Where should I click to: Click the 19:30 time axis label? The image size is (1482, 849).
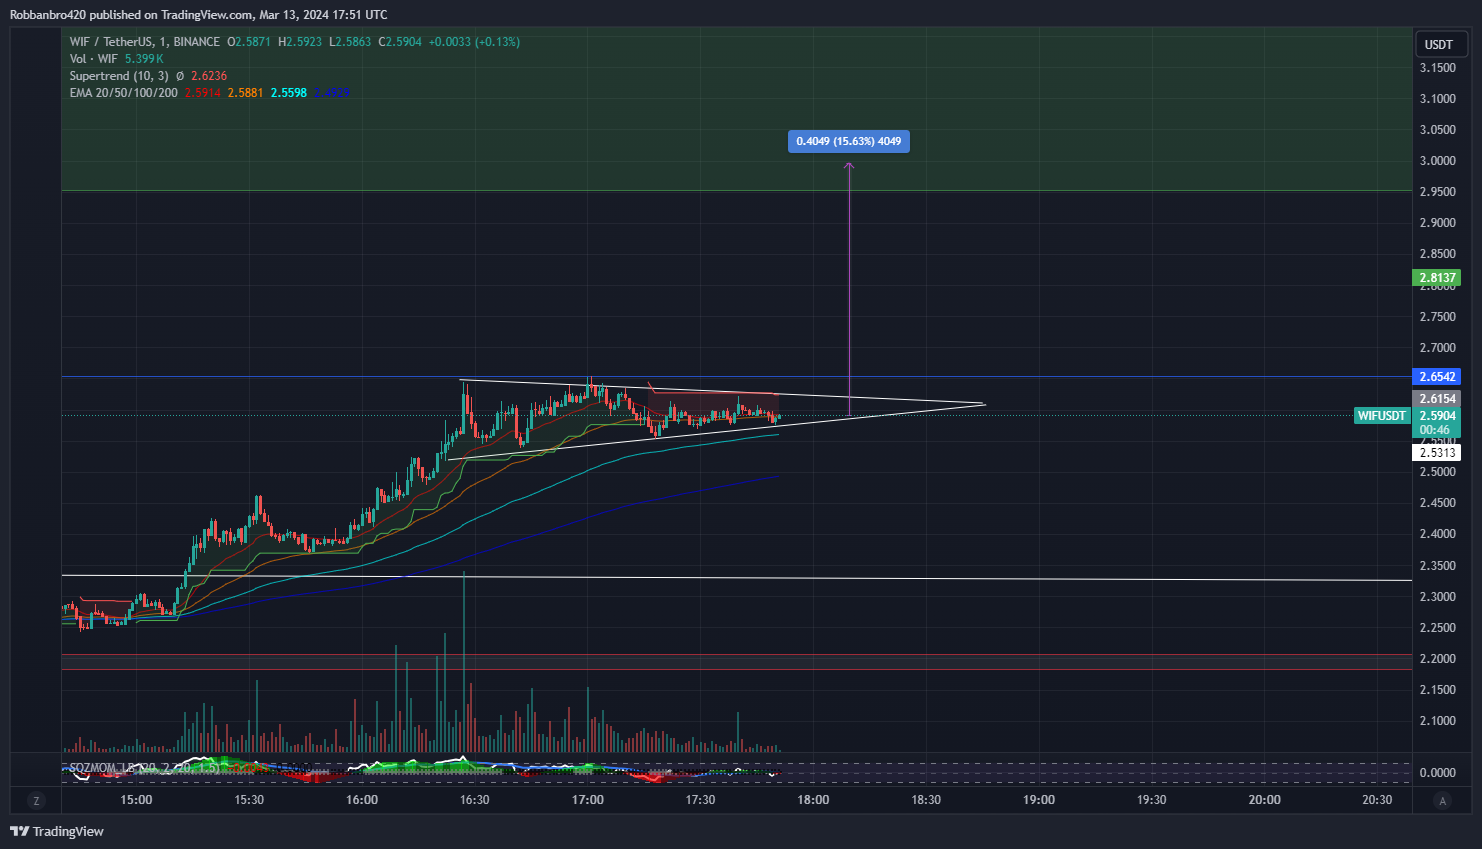point(1152,800)
